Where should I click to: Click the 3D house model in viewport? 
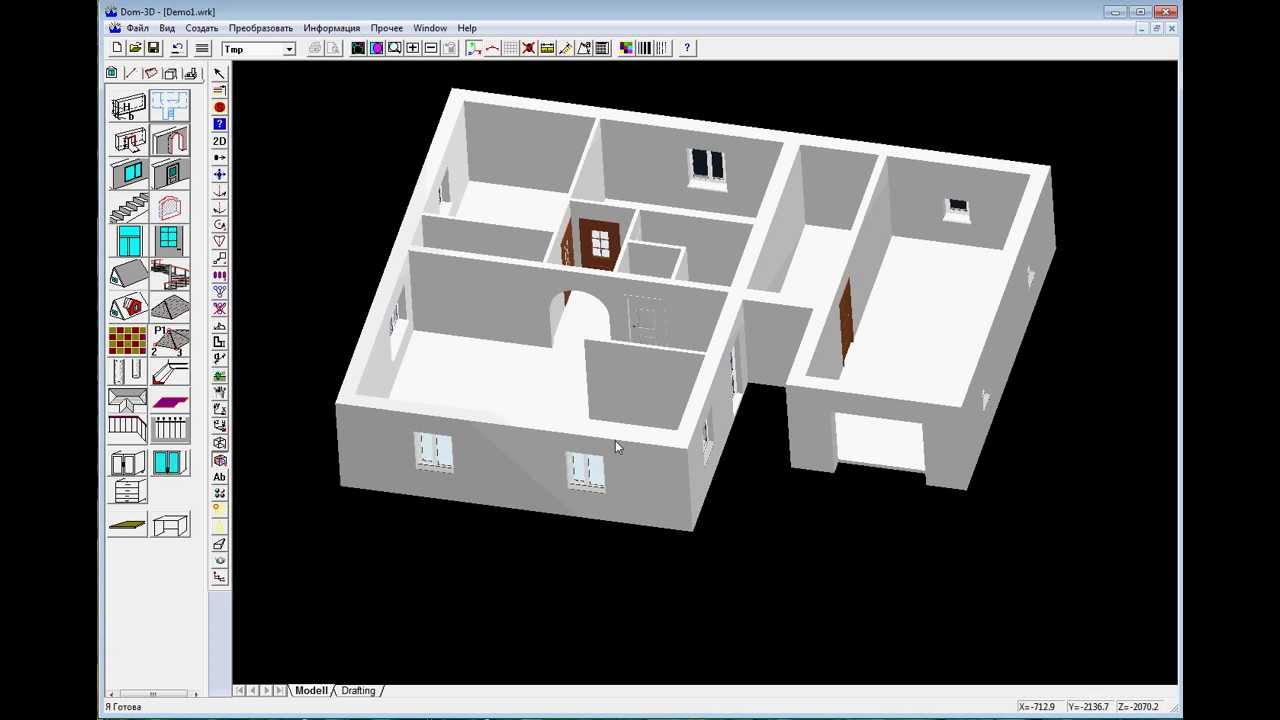(694, 308)
